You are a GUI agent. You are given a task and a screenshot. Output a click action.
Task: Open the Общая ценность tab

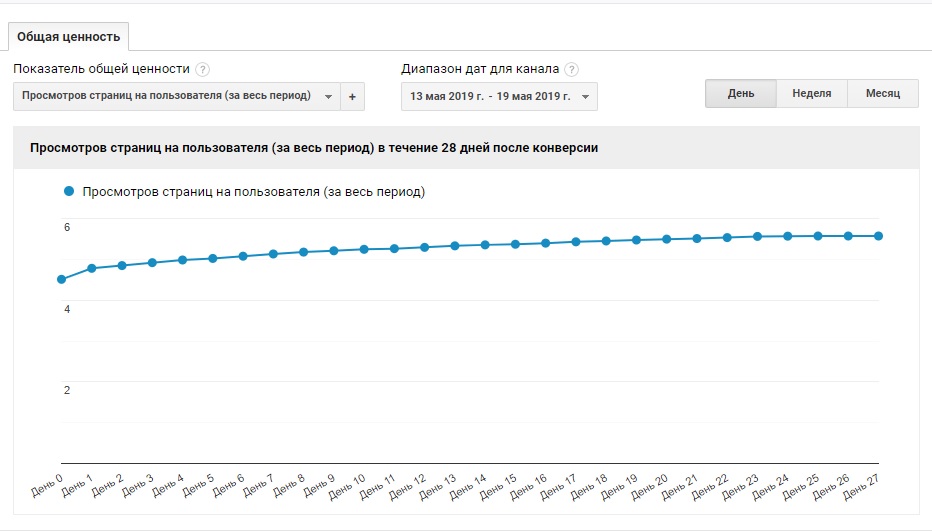[68, 37]
